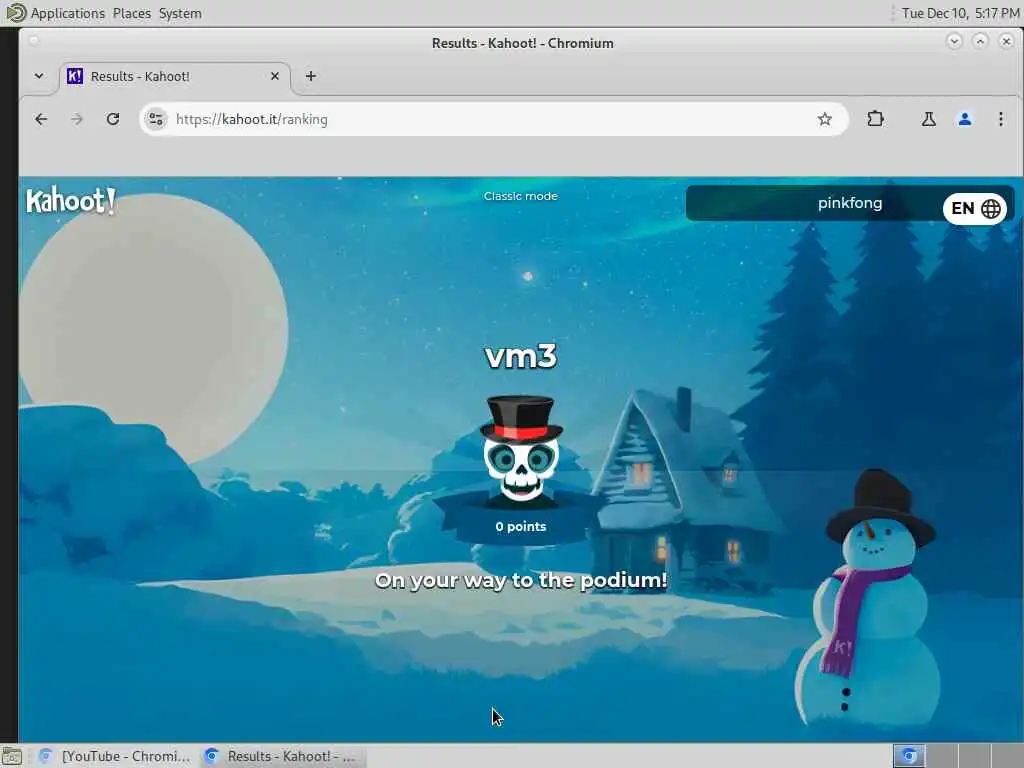The image size is (1024, 768).
Task: Expand the tab search dropdown arrow
Action: pos(39,76)
